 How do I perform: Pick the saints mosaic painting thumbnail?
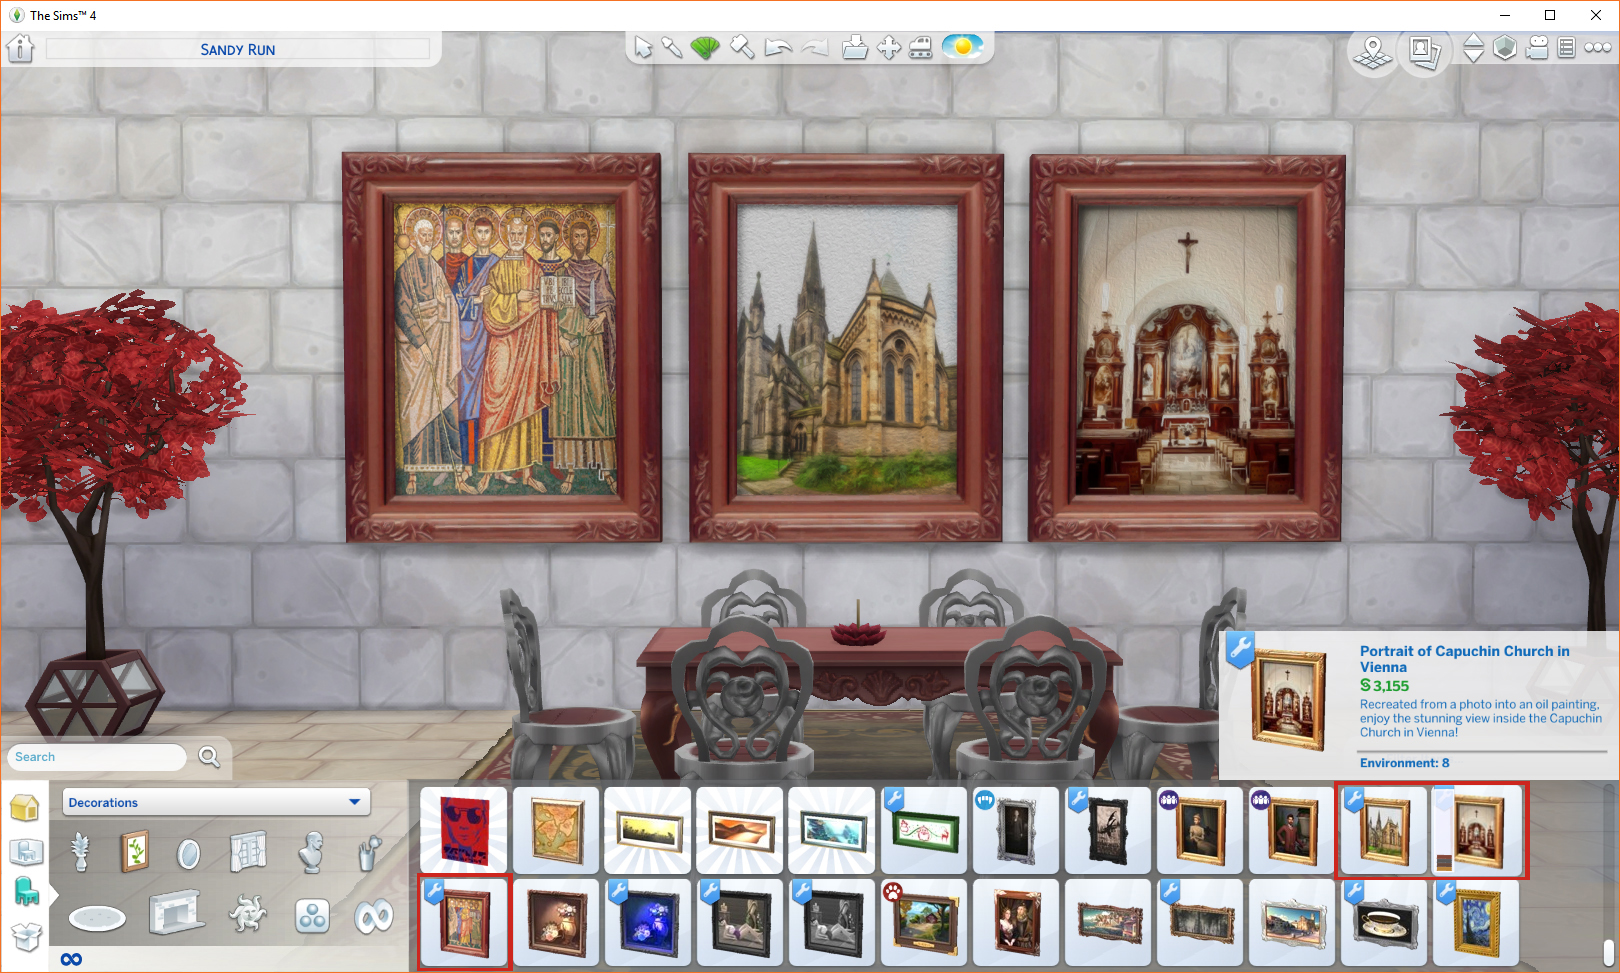464,922
